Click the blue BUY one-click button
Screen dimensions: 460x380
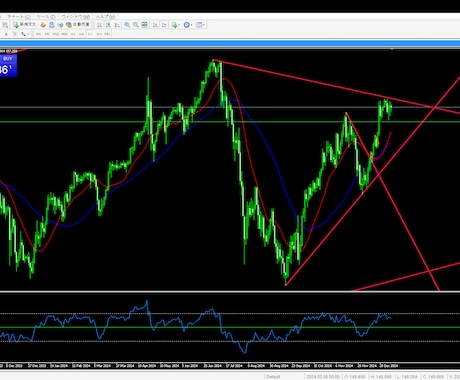pos(8,66)
